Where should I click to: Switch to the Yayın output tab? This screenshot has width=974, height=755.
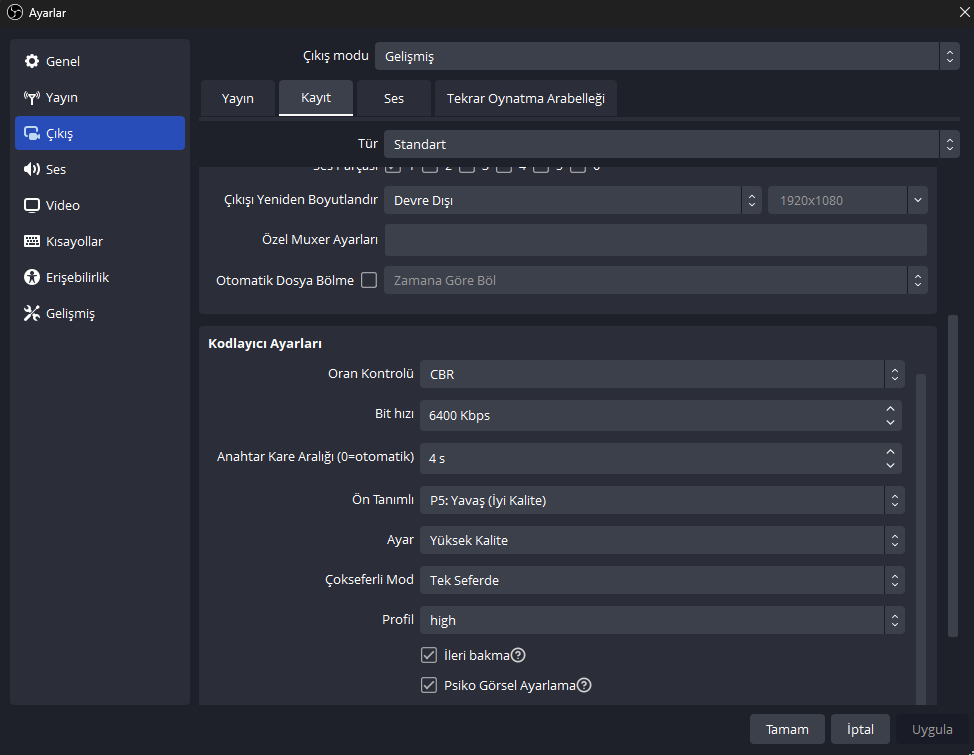click(237, 99)
